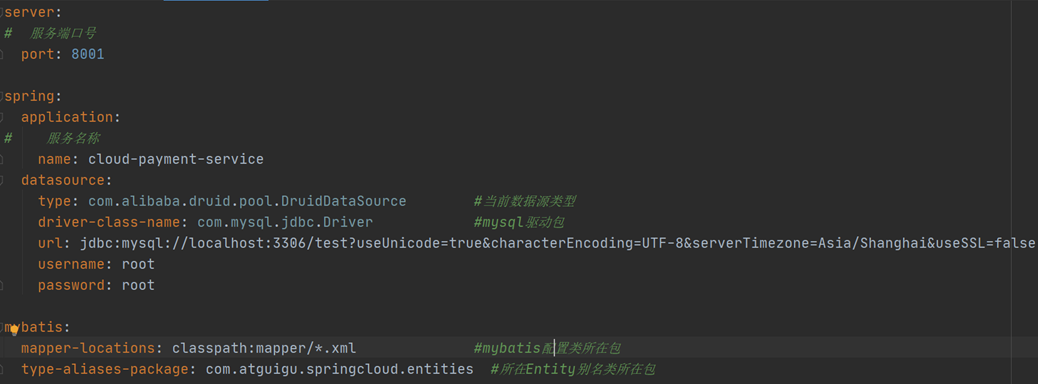Collapse the datasource section fold marker
The width and height of the screenshot is (1038, 384).
2,180
